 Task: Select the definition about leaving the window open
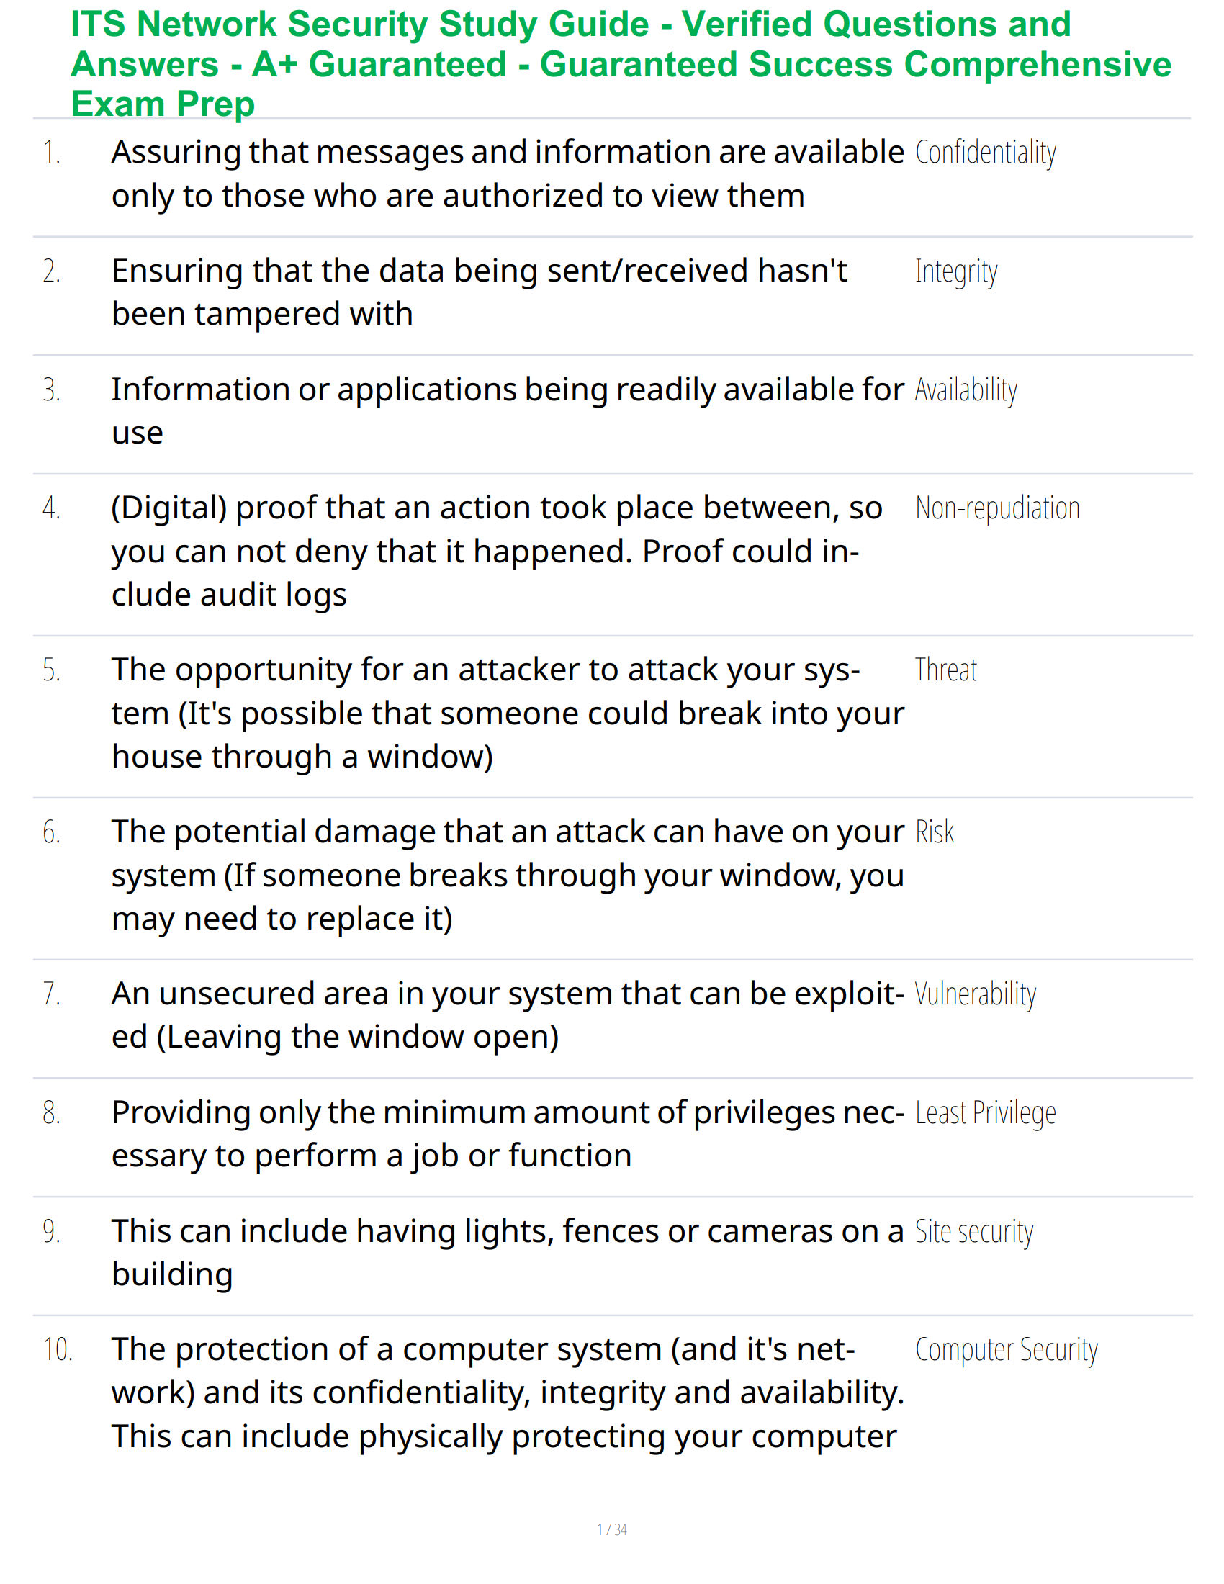508,1015
